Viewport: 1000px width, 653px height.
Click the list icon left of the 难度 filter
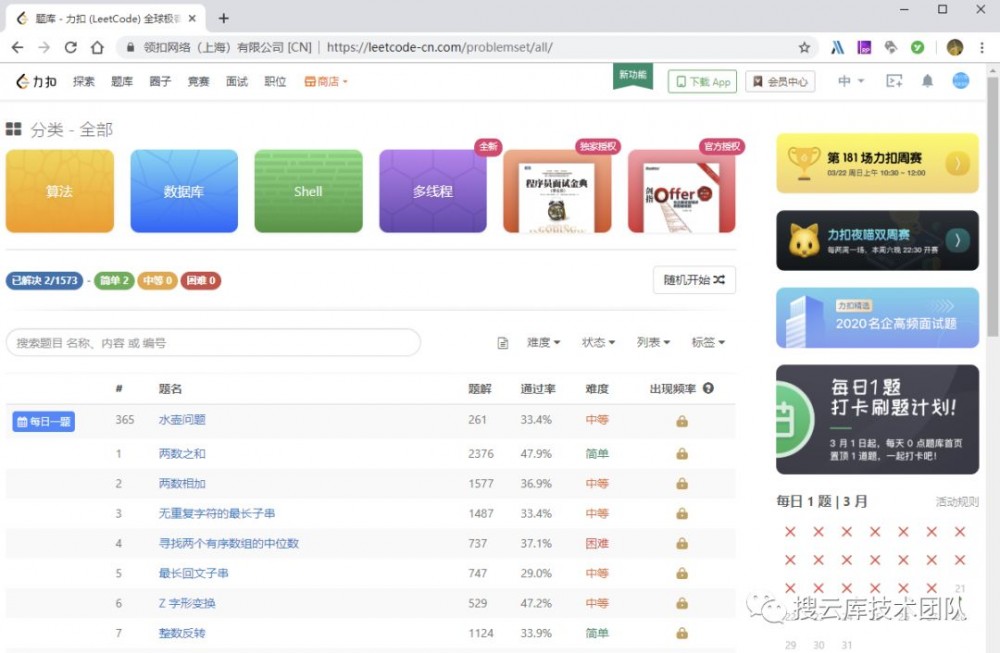(503, 342)
